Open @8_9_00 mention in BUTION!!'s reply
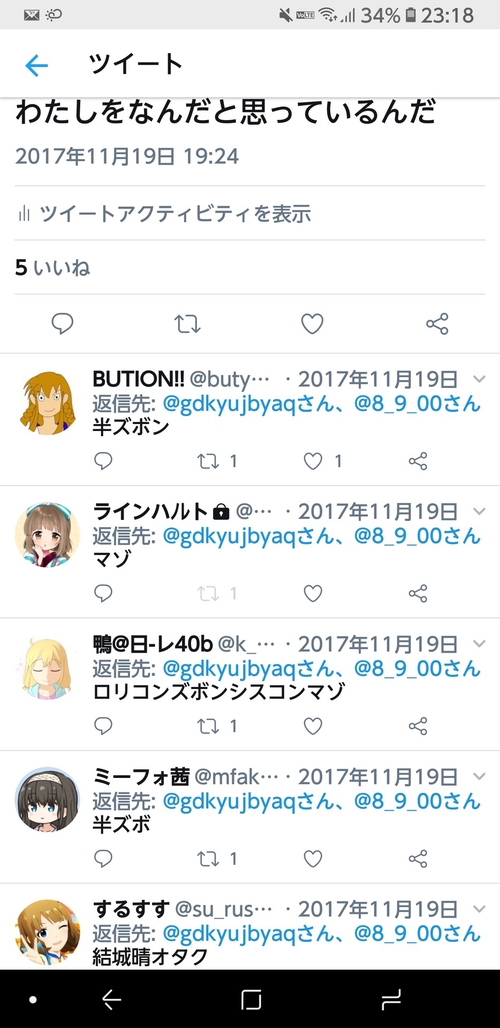The width and height of the screenshot is (500, 1028). click(x=417, y=404)
